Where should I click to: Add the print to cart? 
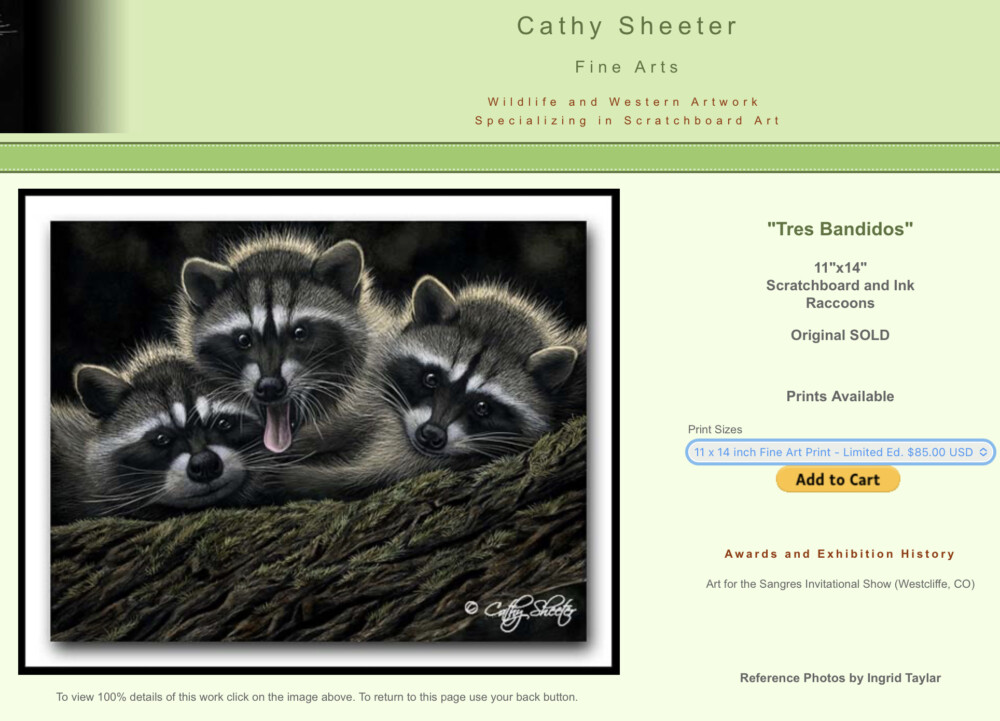[x=837, y=479]
